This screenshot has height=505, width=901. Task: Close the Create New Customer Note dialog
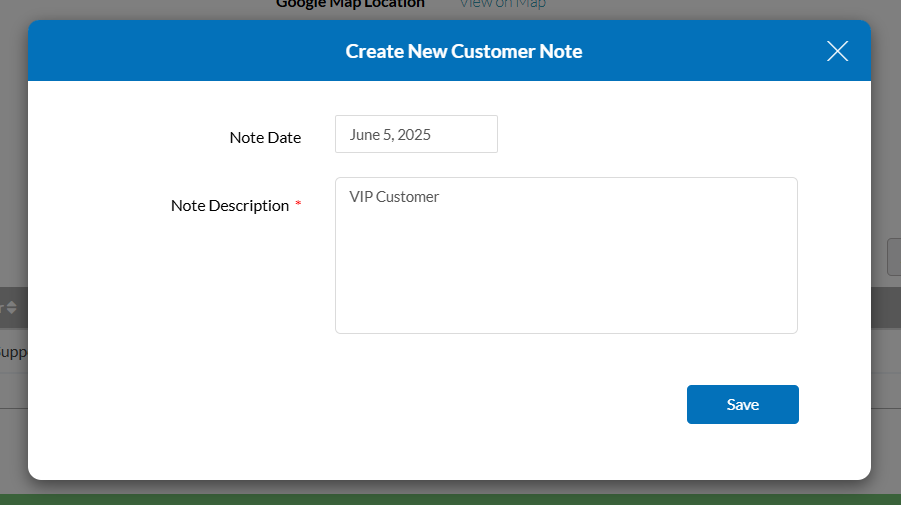tap(837, 51)
